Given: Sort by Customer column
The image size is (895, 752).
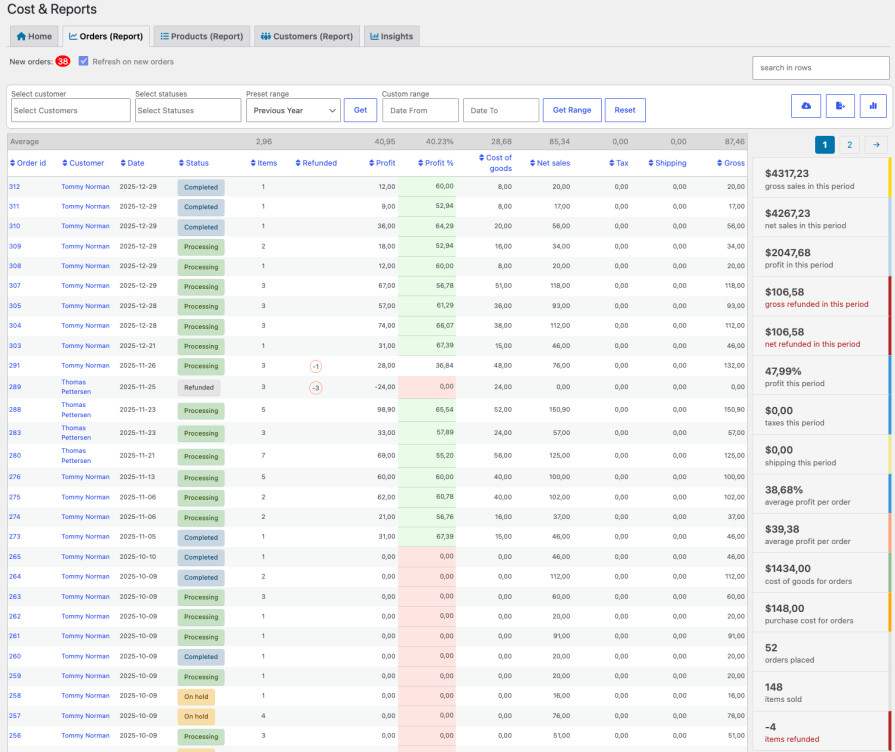Looking at the screenshot, I should tap(83, 163).
